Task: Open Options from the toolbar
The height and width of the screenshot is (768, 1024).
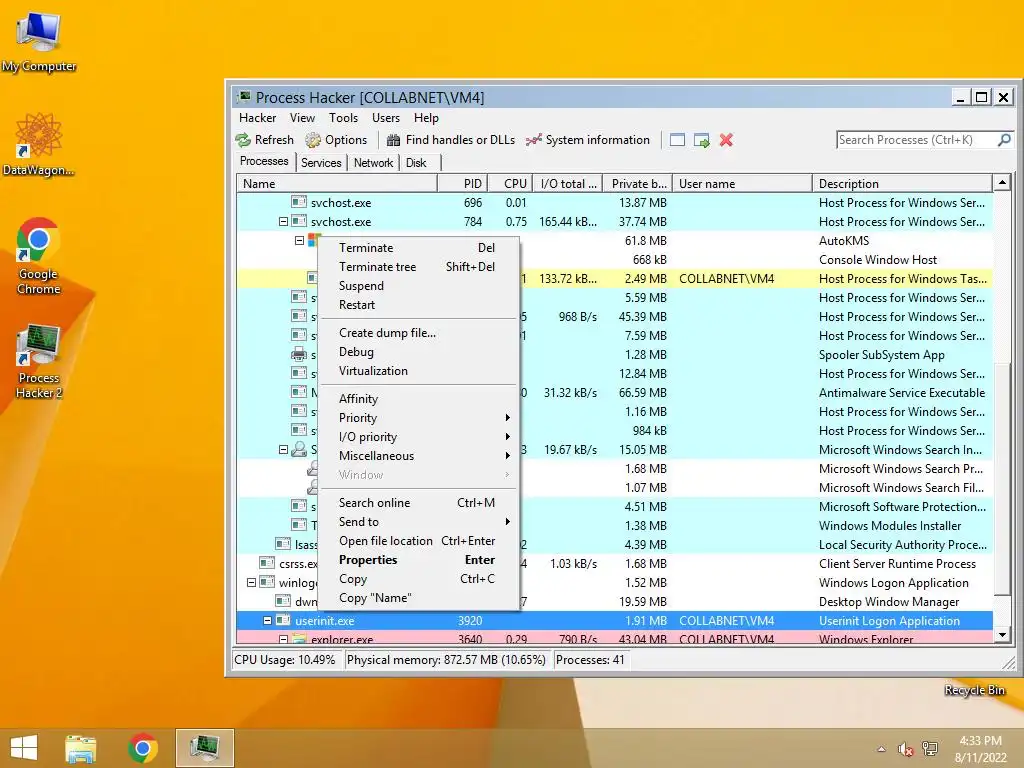Action: pos(336,140)
